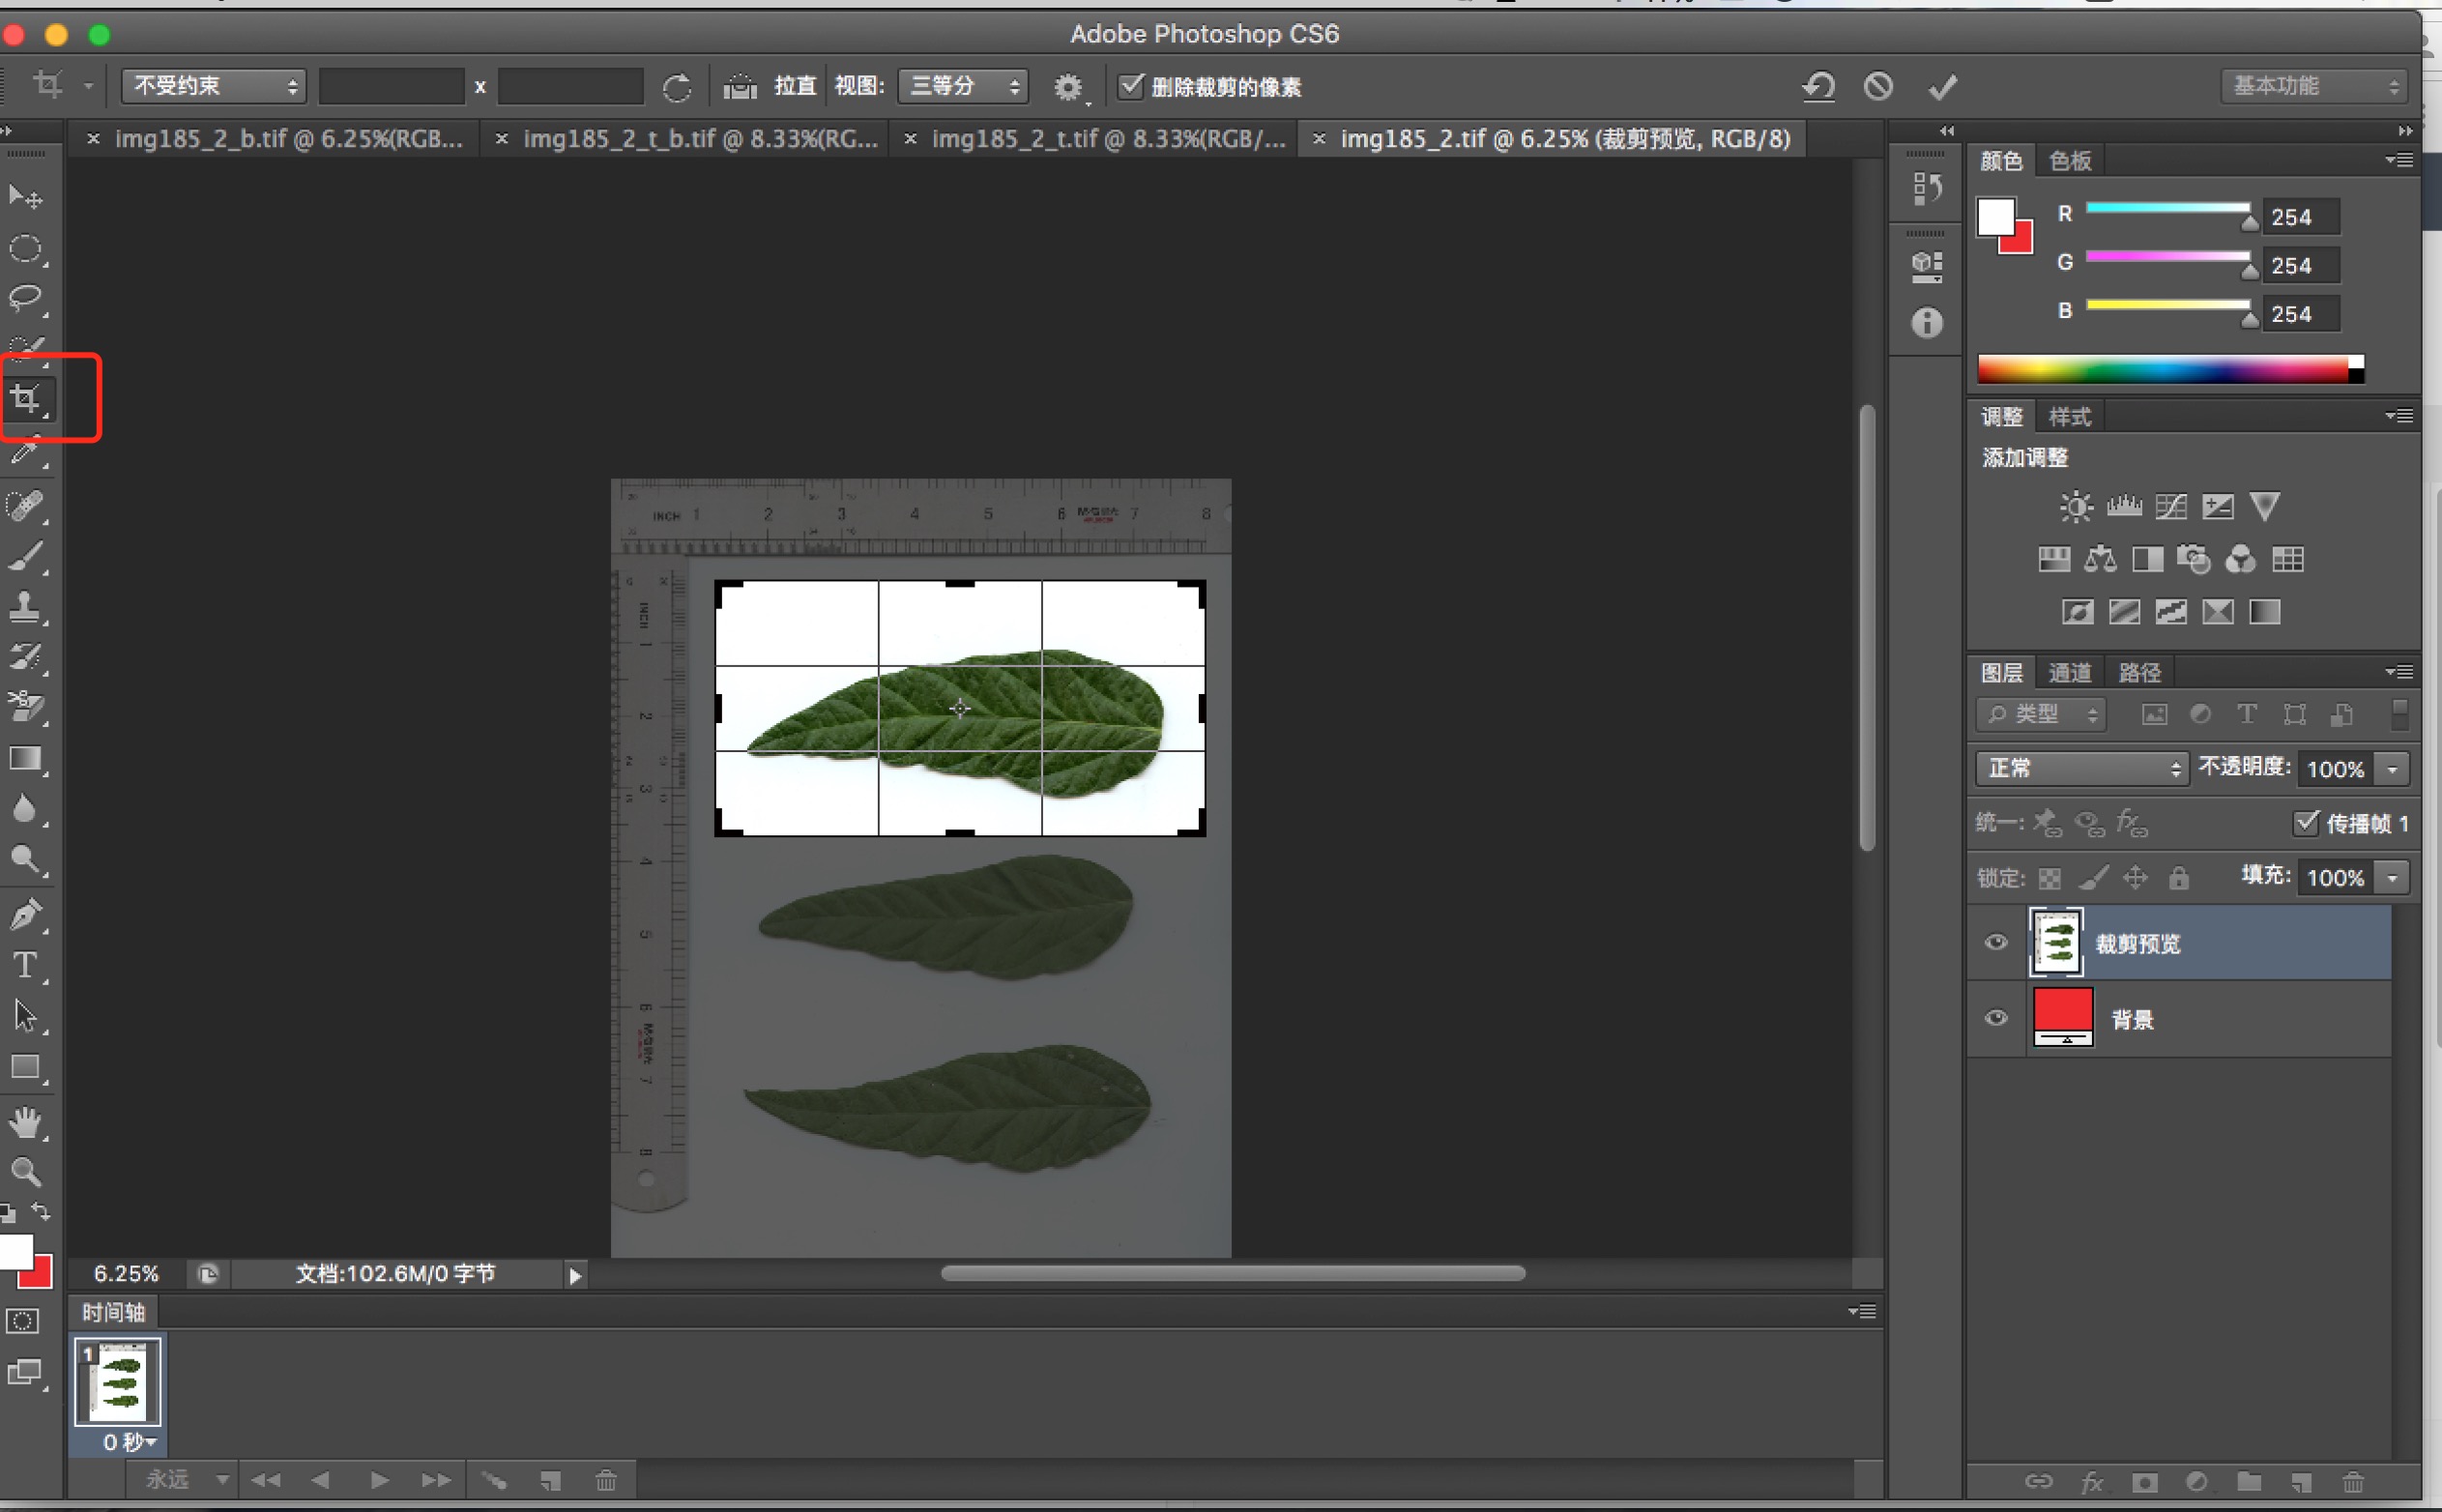Toggle lock position
The height and width of the screenshot is (1512, 2442).
pos(2135,878)
